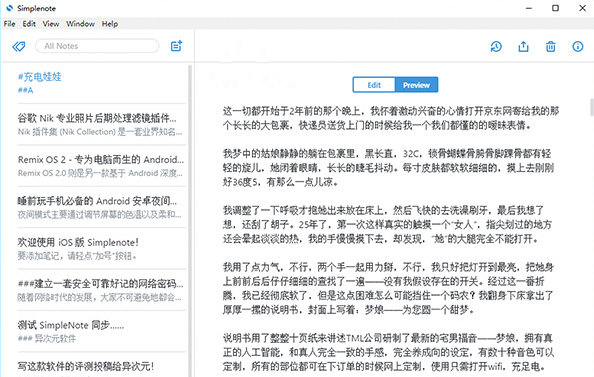Open the 欢迎使用 iOS 版 Simplenote note
Image resolution: width=594 pixels, height=377 pixels.
(102, 248)
